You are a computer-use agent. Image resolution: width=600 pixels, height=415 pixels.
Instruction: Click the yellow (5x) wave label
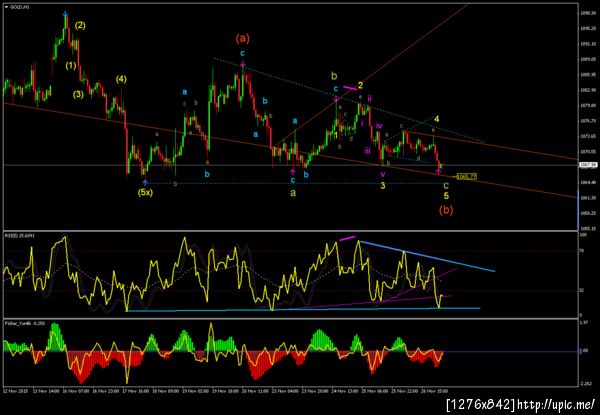point(145,193)
